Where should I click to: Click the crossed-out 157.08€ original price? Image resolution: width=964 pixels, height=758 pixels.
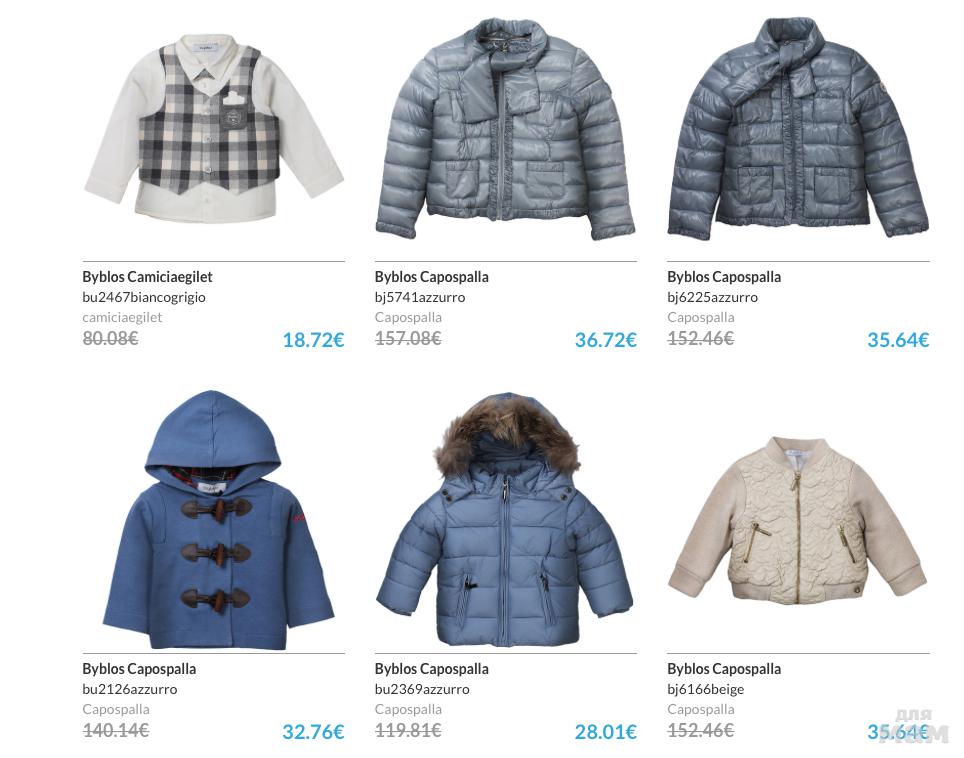pyautogui.click(x=408, y=339)
